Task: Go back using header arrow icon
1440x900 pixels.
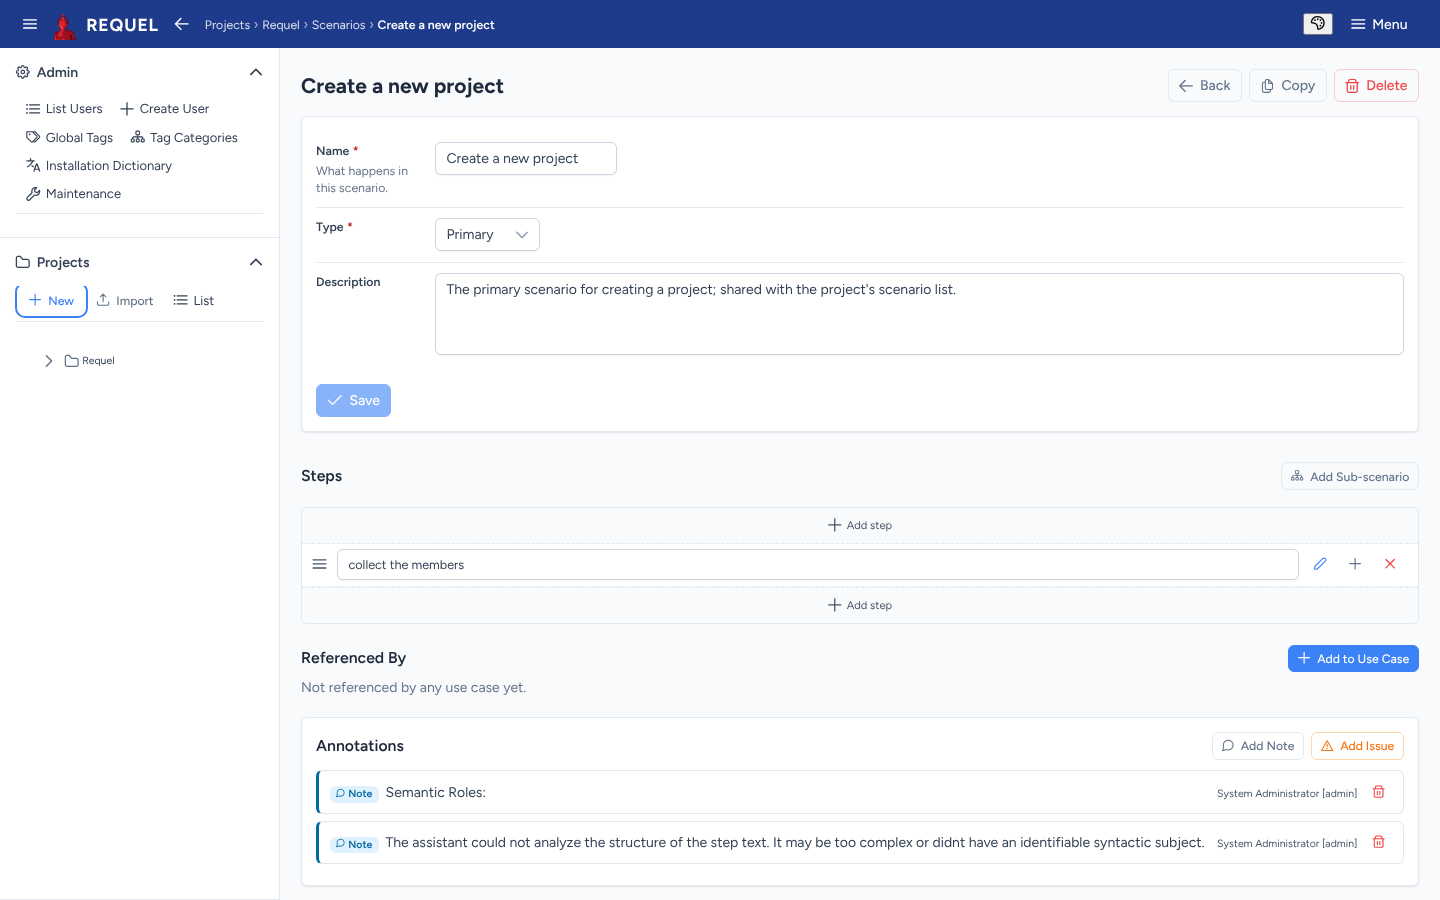Action: [181, 24]
